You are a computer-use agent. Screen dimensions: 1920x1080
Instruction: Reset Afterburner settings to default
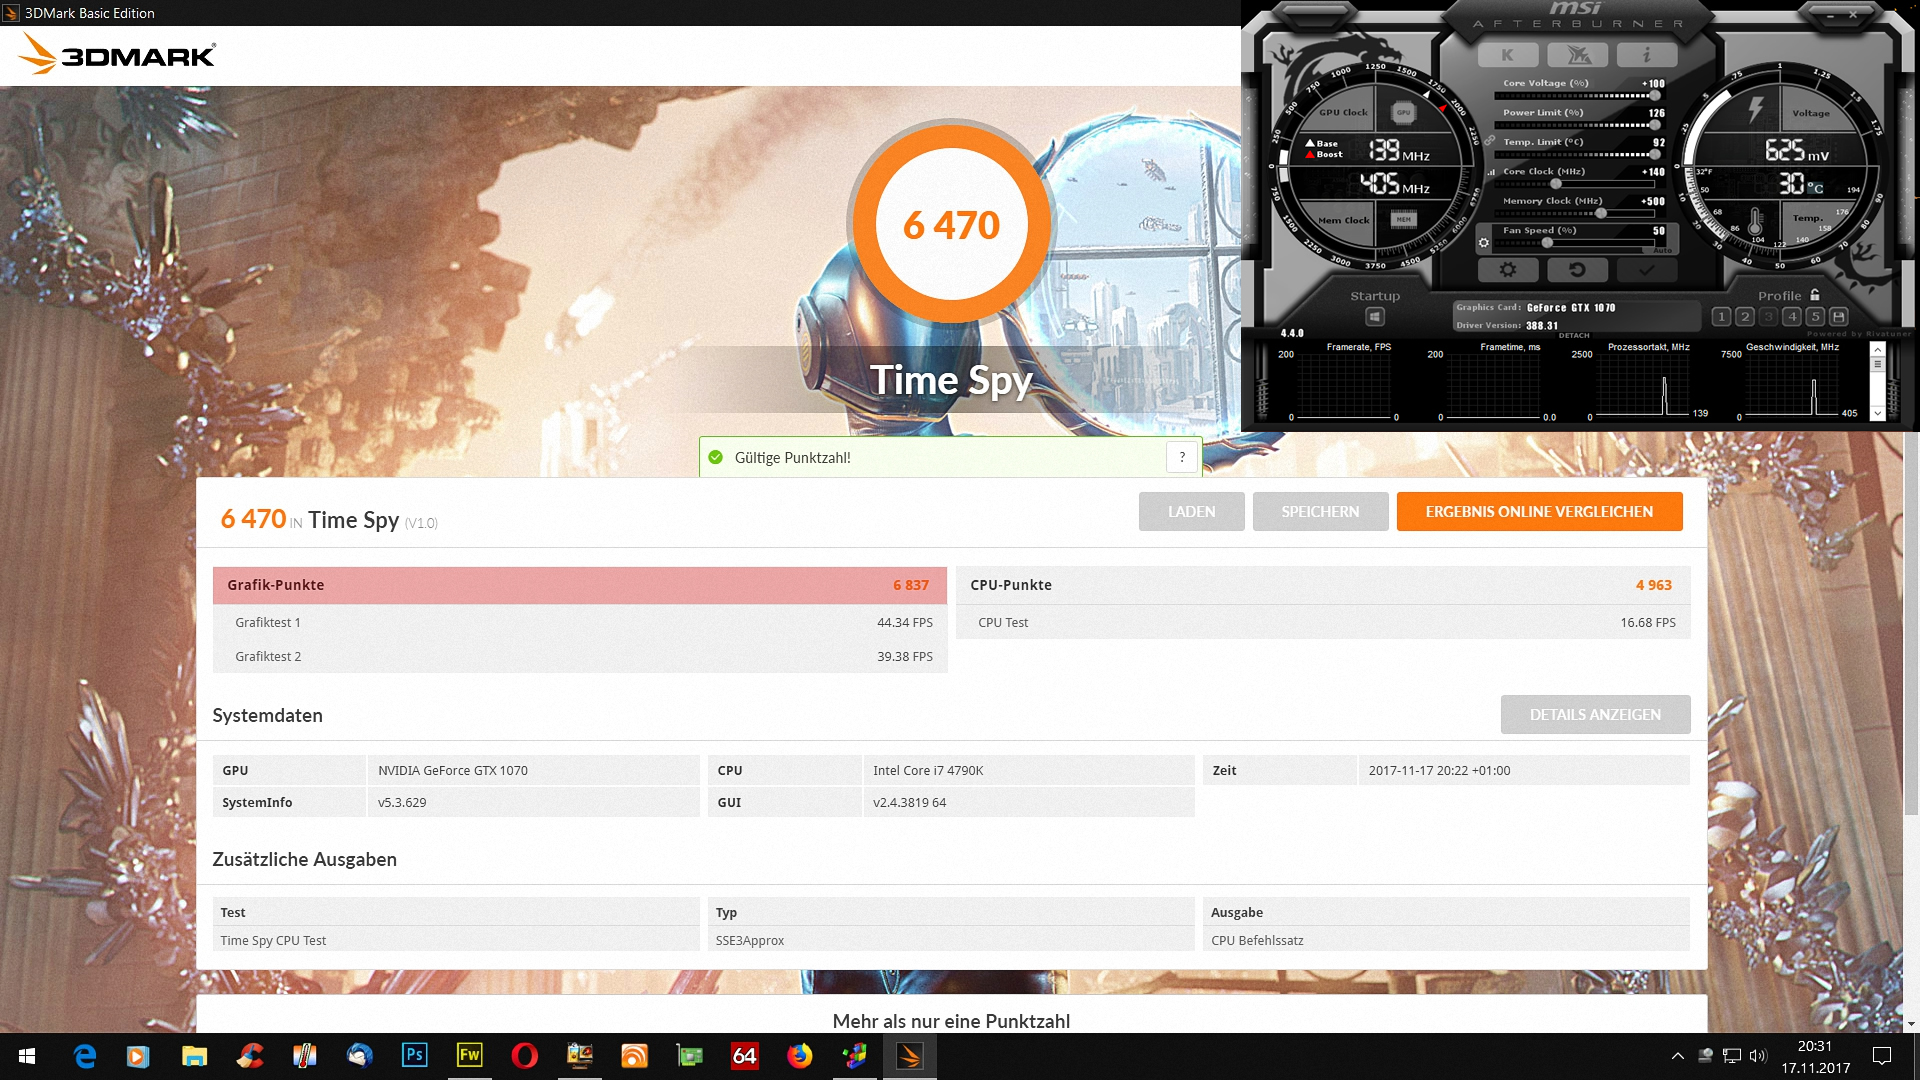(1577, 270)
